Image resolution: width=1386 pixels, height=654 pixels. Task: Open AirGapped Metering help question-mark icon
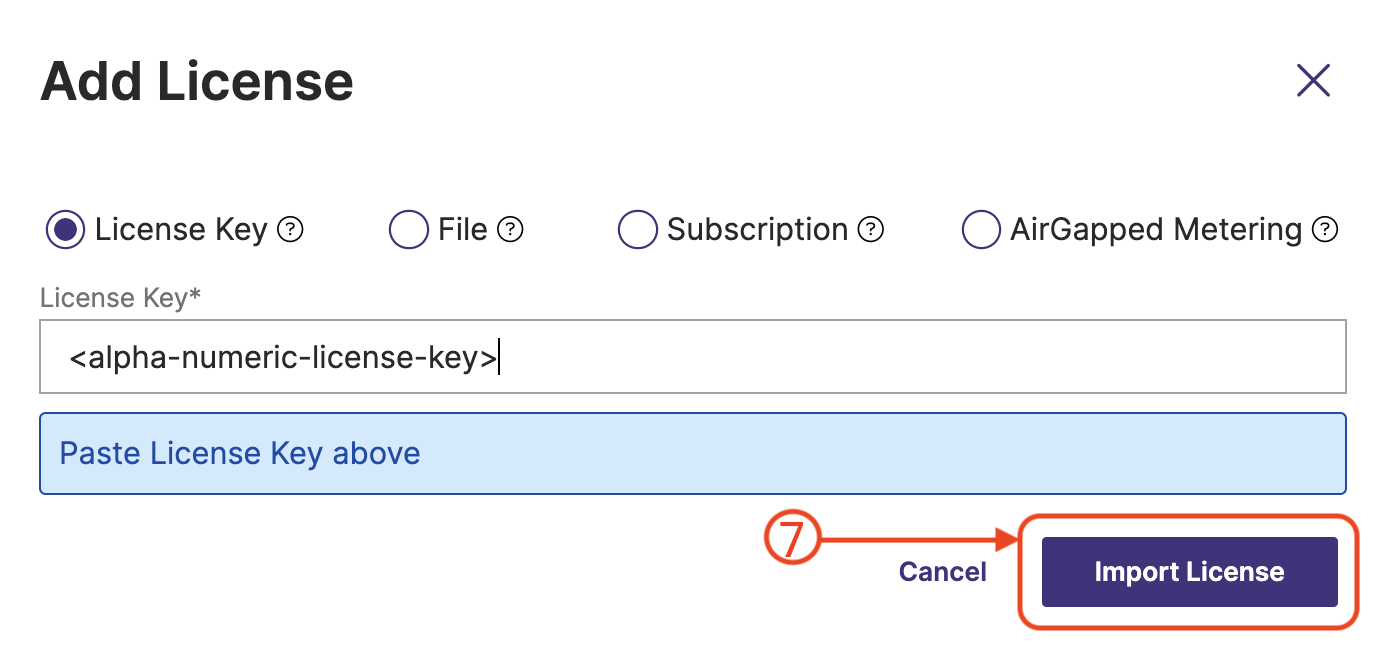(x=1325, y=230)
